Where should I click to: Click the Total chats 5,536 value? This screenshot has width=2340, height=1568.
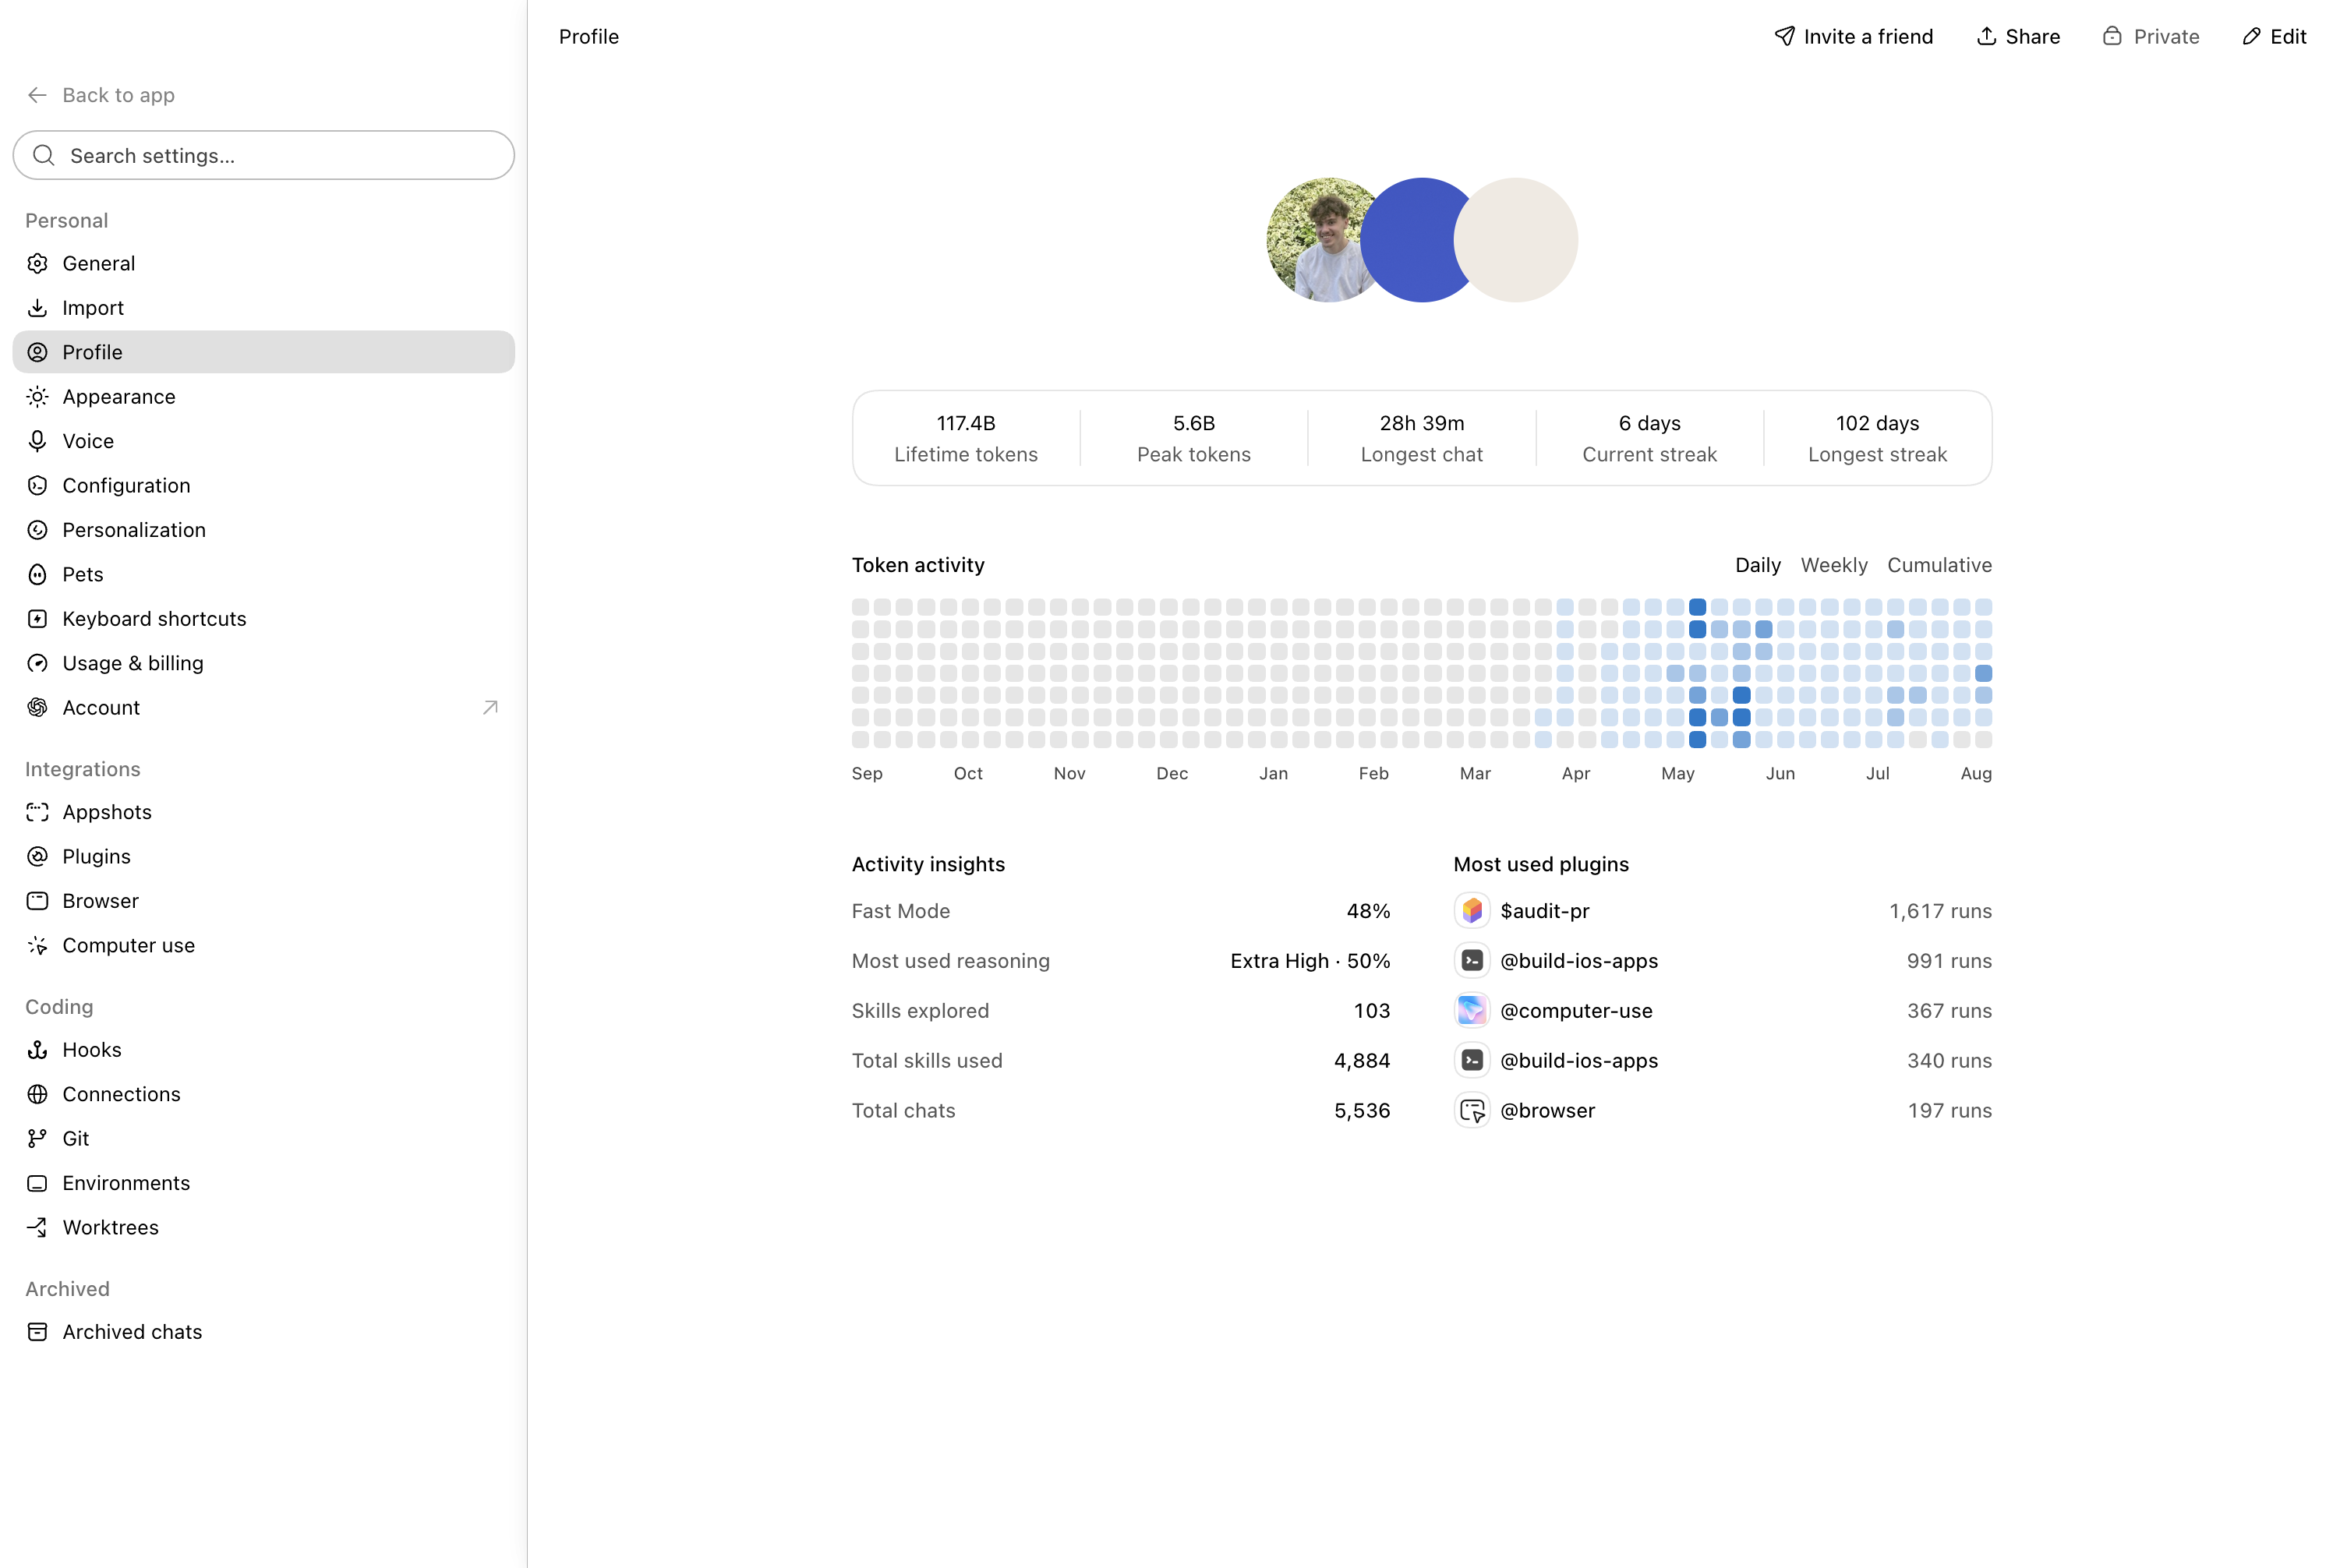[x=1362, y=1110]
